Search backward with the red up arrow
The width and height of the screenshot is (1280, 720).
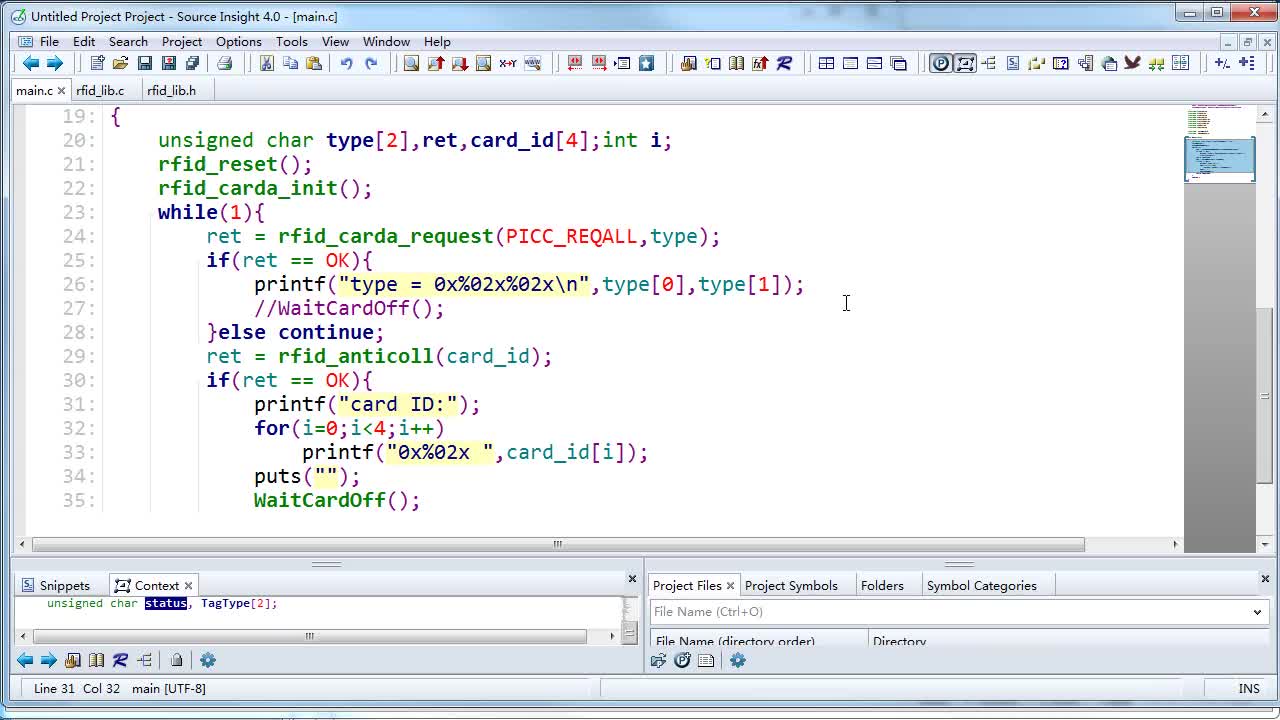436,63
